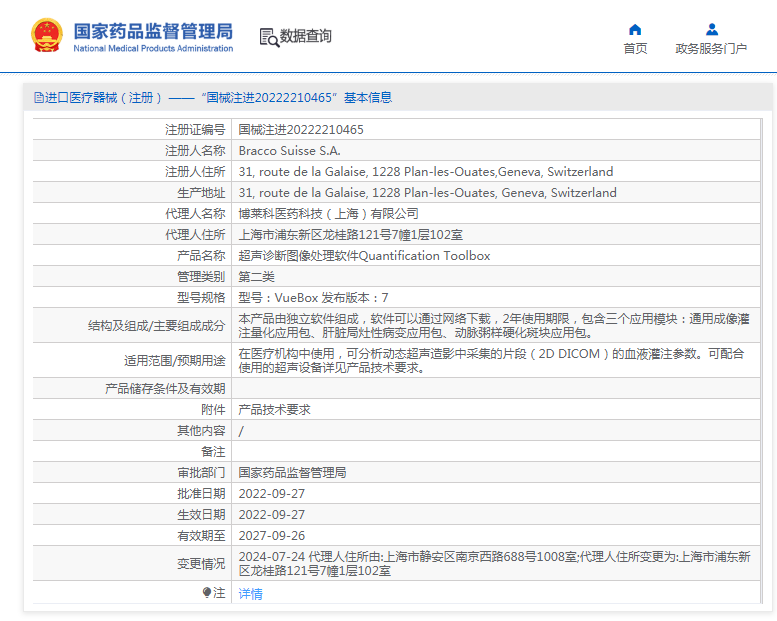Select registration number 国械注进20222210465 value
This screenshot has height=621, width=777.
[x=301, y=130]
